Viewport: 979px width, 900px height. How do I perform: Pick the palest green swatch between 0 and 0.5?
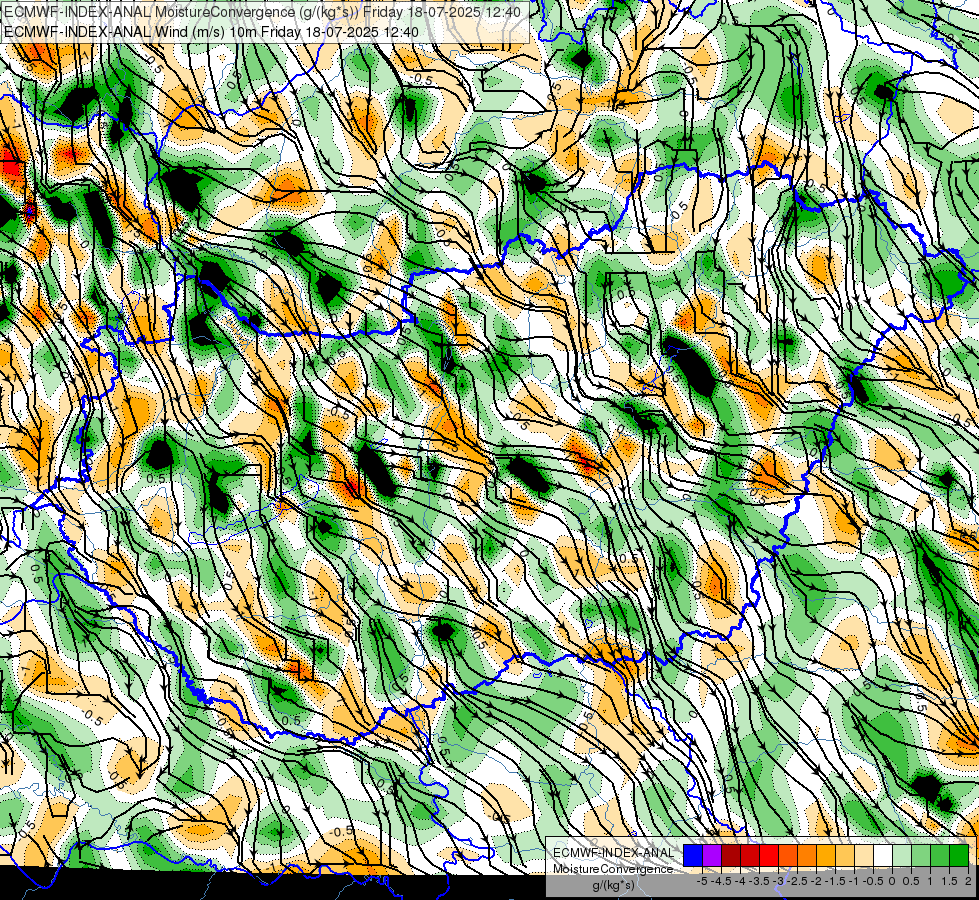click(902, 855)
